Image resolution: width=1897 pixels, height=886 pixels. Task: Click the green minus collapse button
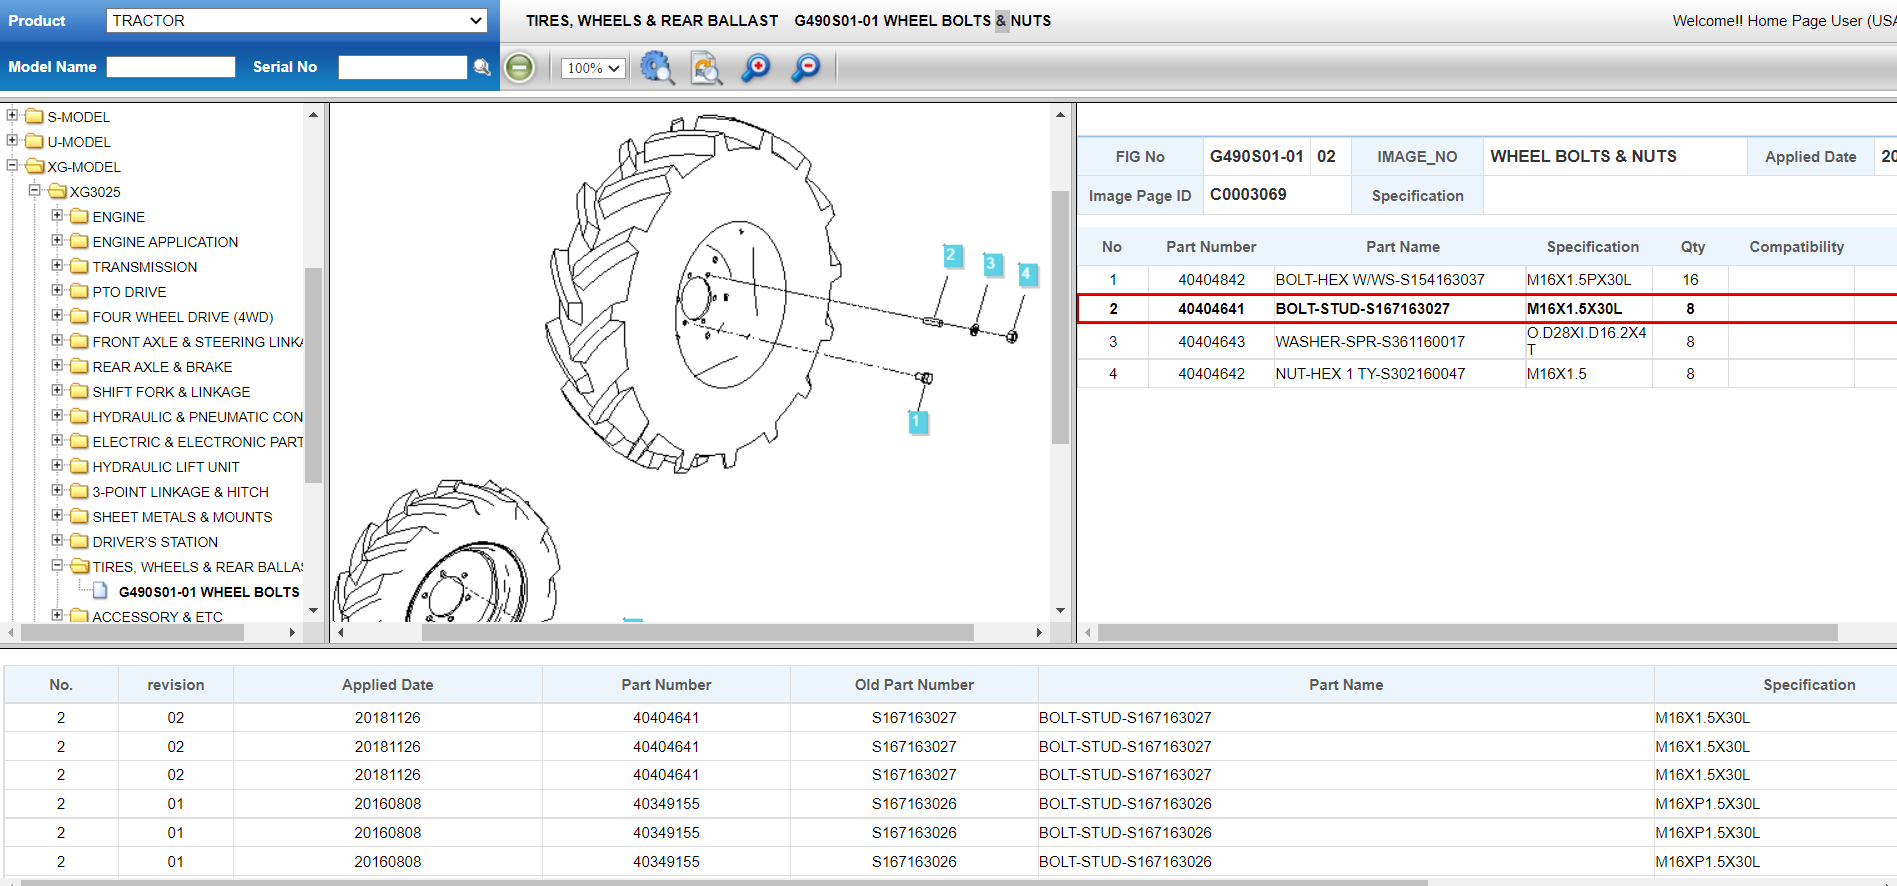pyautogui.click(x=519, y=68)
